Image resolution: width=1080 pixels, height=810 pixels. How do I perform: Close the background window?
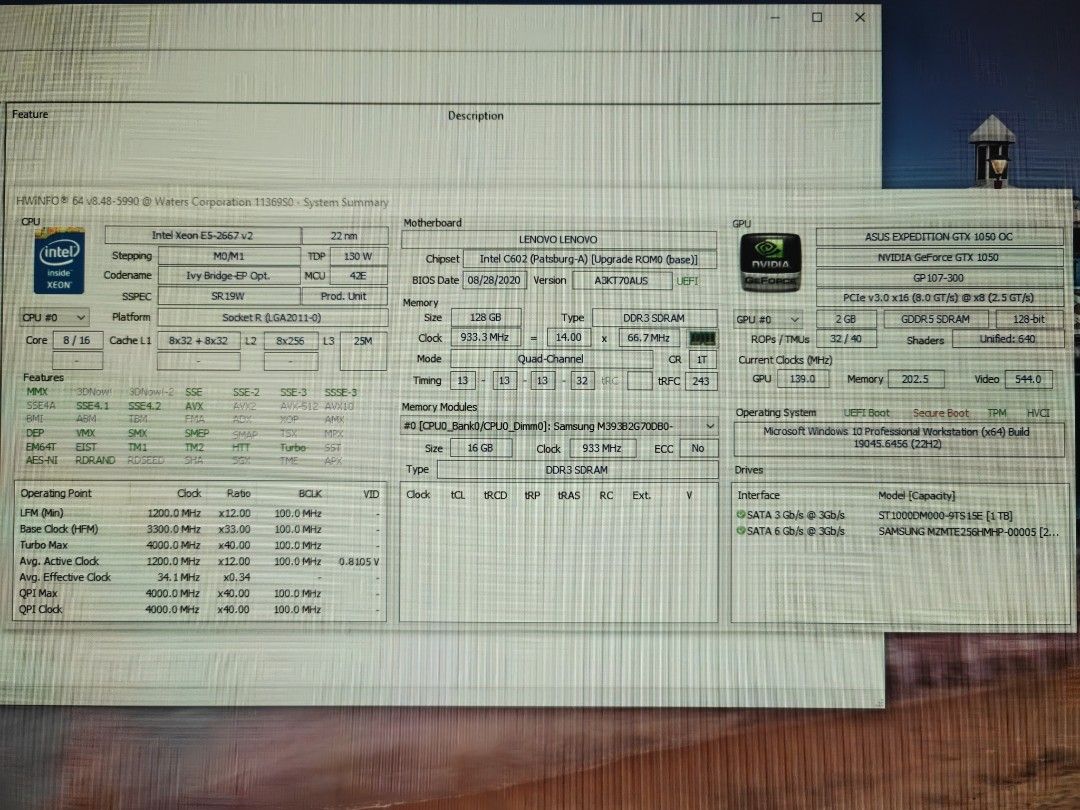(860, 17)
